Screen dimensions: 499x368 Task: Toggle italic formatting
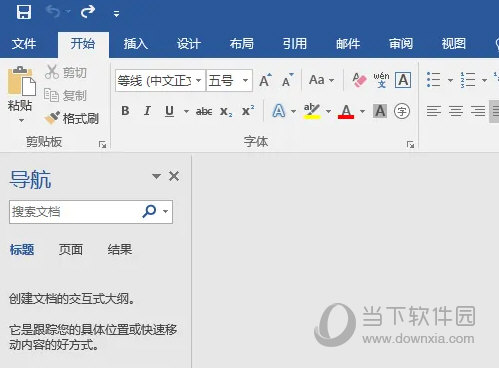point(147,111)
